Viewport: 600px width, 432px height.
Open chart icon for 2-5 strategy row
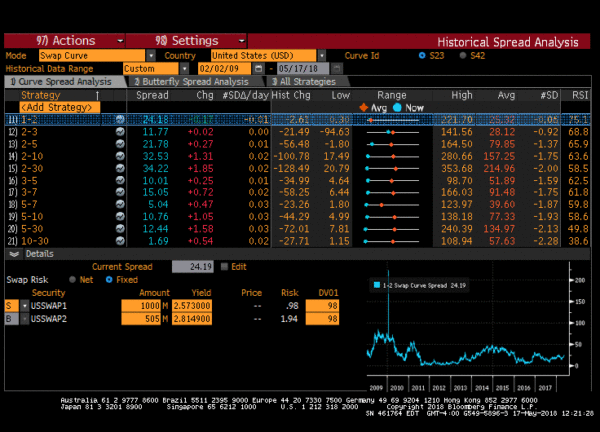[x=120, y=144]
